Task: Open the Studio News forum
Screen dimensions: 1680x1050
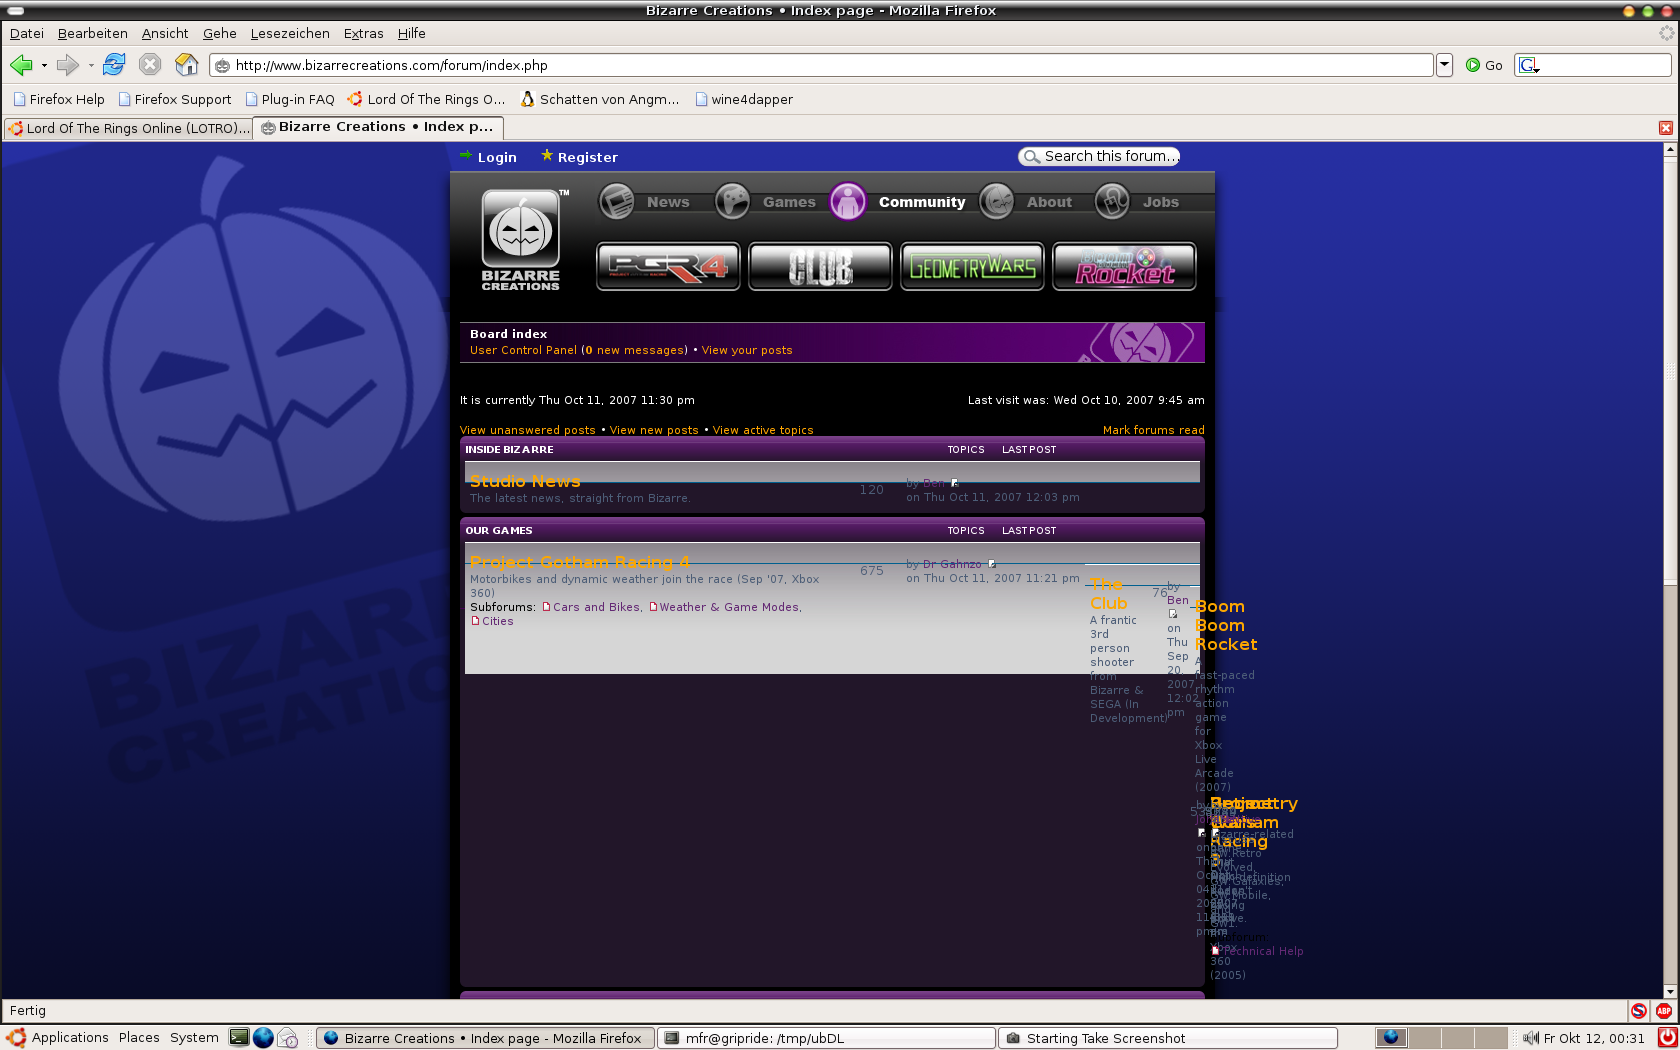Action: coord(525,481)
